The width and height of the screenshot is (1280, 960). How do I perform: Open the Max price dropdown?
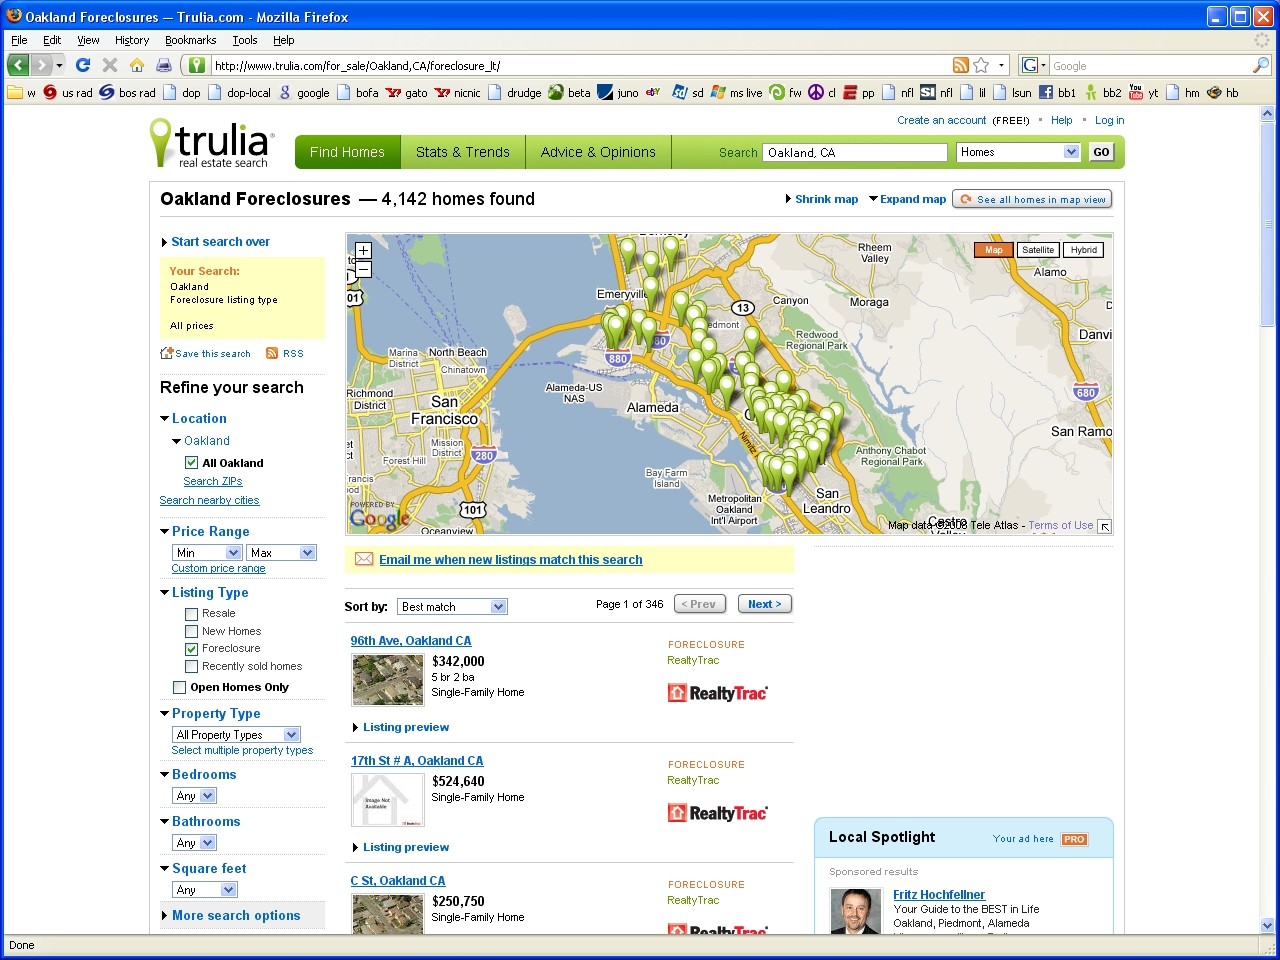(281, 552)
